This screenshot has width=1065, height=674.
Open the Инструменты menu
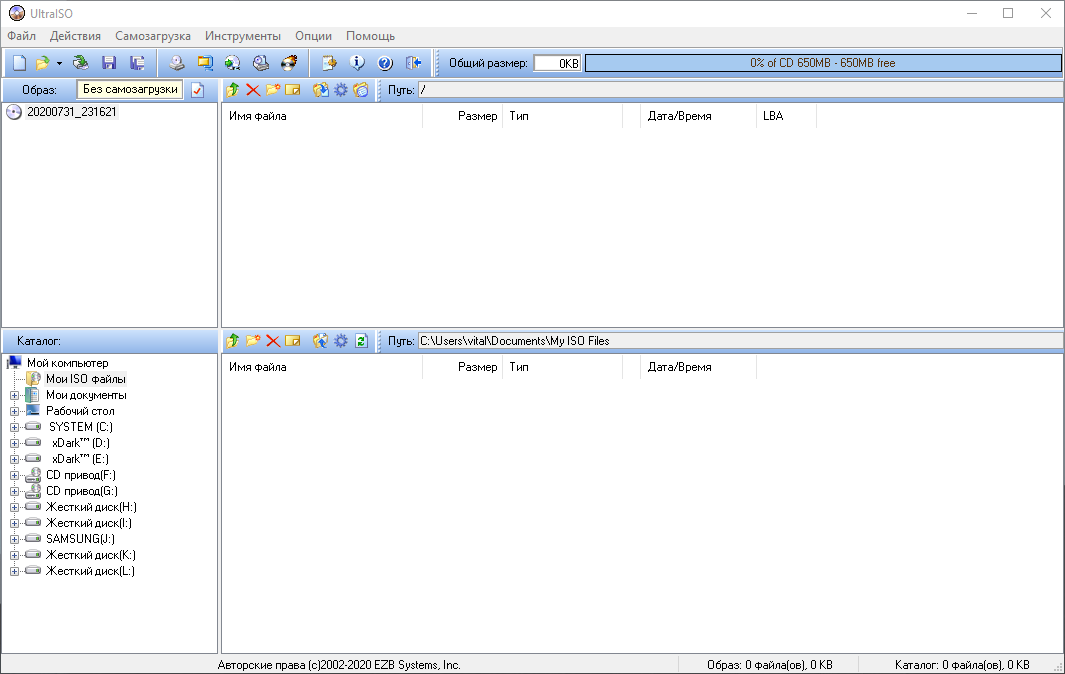click(x=242, y=36)
